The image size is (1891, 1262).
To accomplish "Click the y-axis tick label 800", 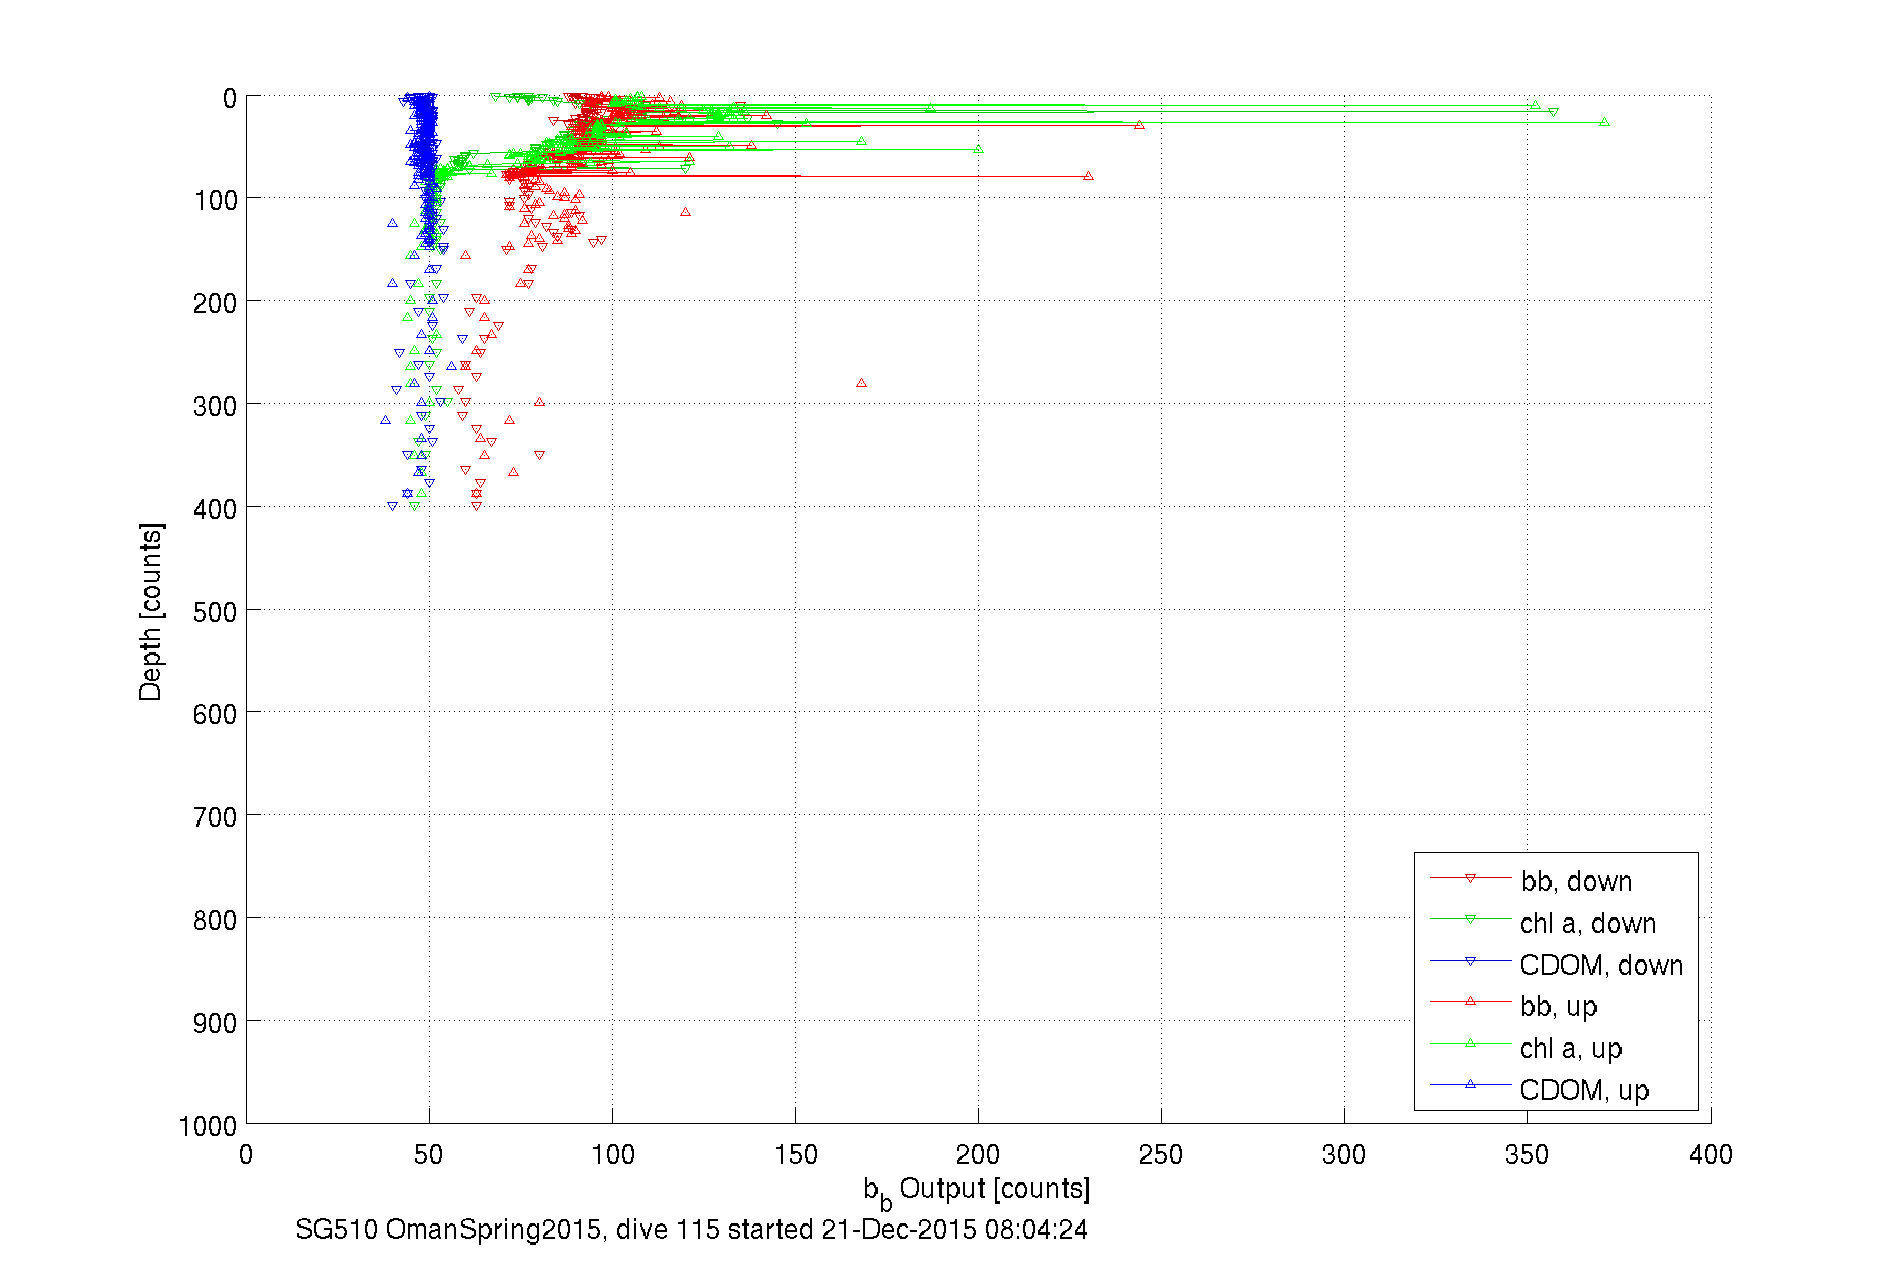I will pyautogui.click(x=215, y=920).
